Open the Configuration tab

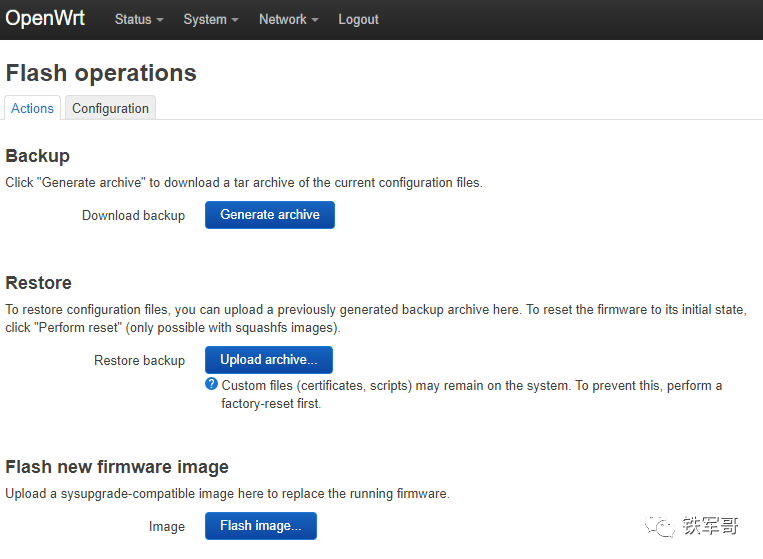click(x=110, y=108)
